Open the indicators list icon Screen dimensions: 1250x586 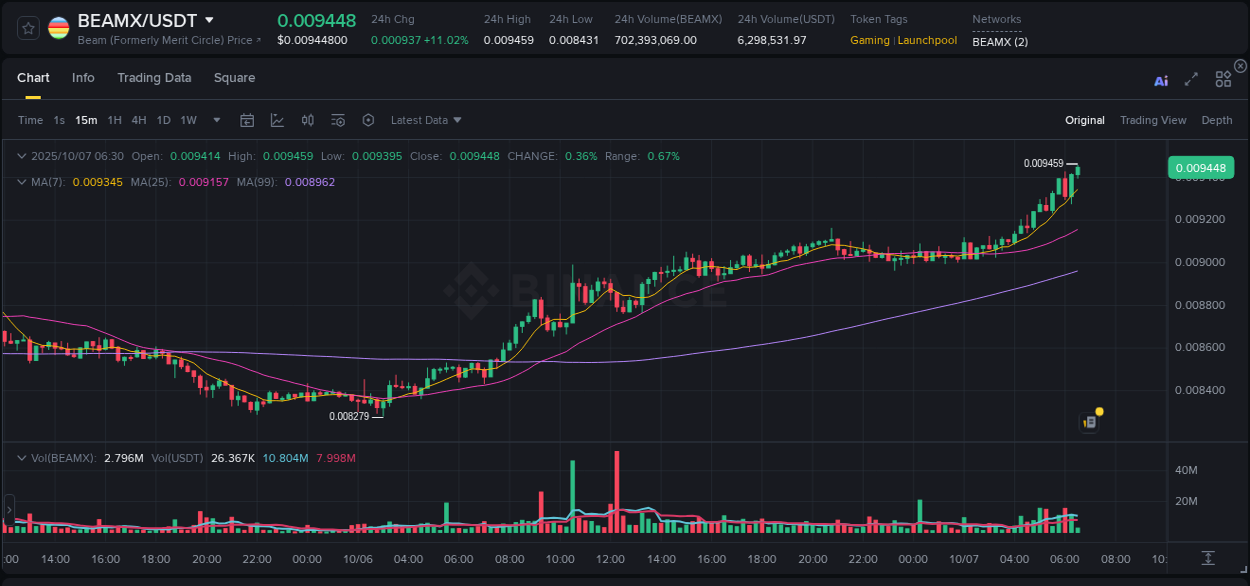point(337,120)
